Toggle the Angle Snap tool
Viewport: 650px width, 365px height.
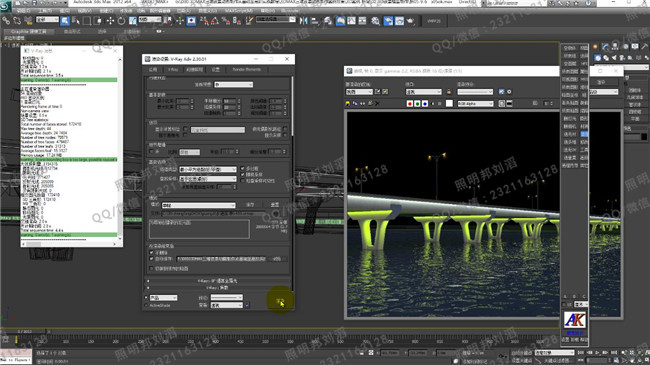[x=215, y=20]
